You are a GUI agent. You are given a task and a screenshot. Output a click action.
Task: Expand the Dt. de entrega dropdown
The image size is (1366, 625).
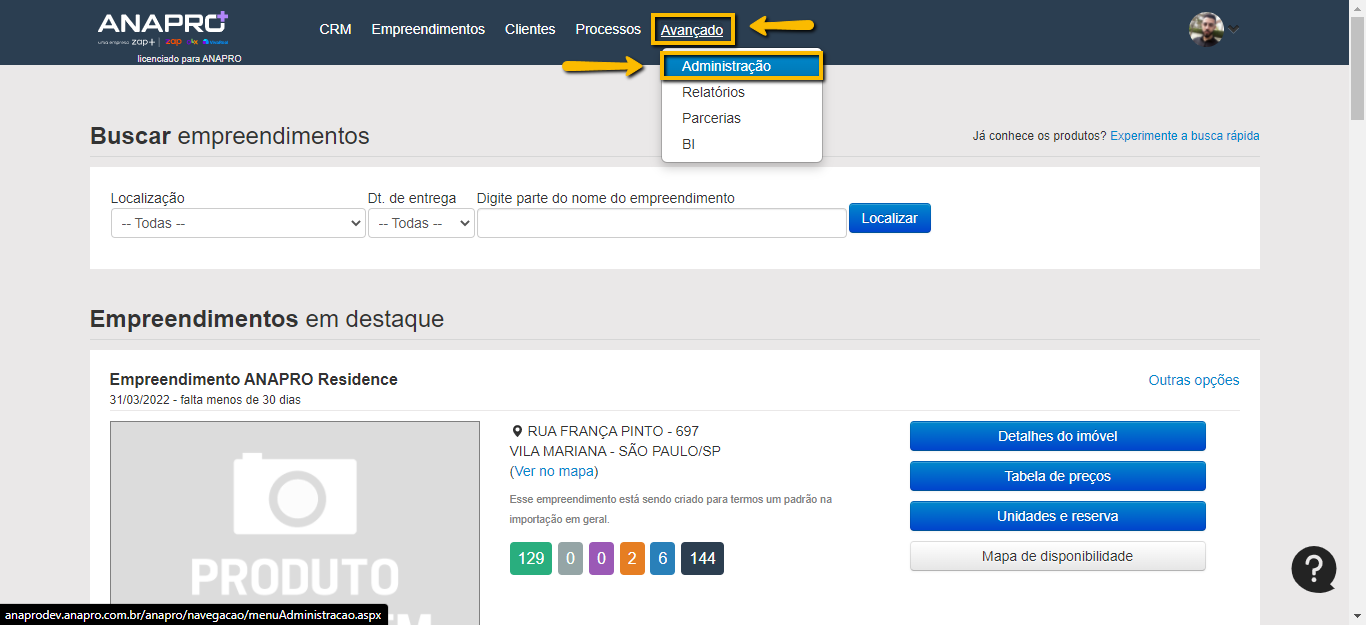pos(421,223)
